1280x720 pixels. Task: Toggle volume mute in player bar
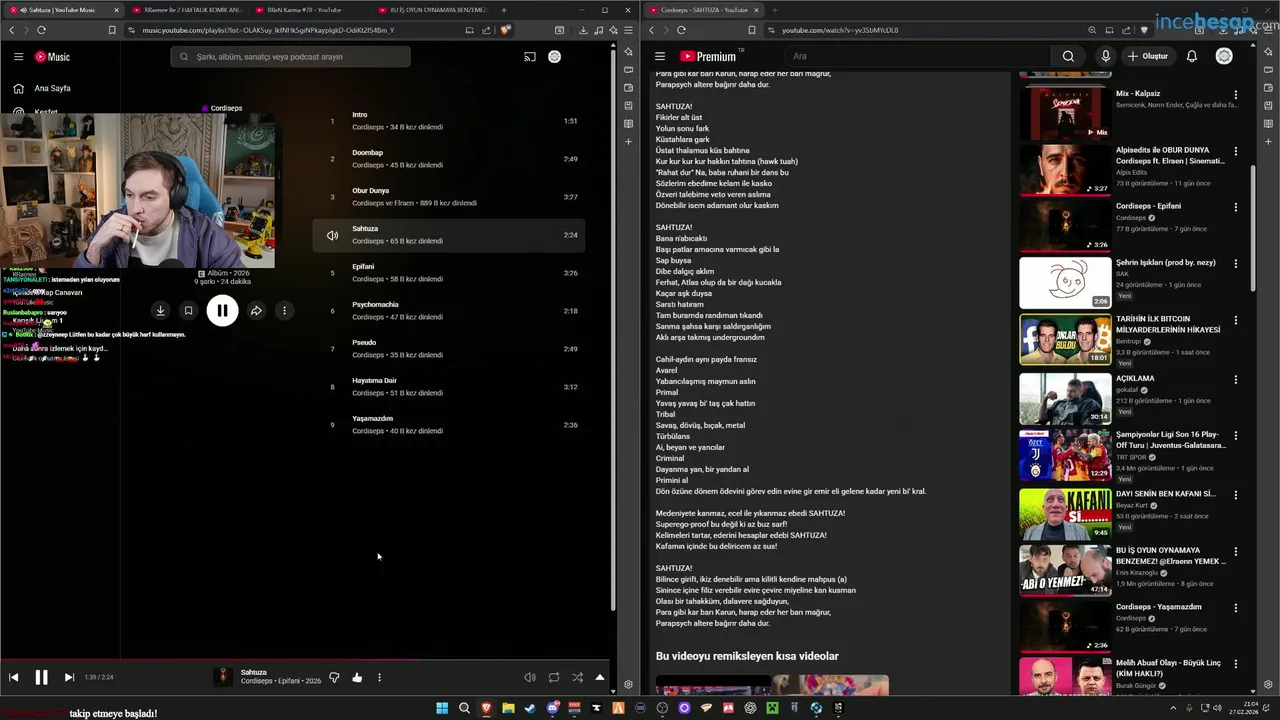coord(530,677)
